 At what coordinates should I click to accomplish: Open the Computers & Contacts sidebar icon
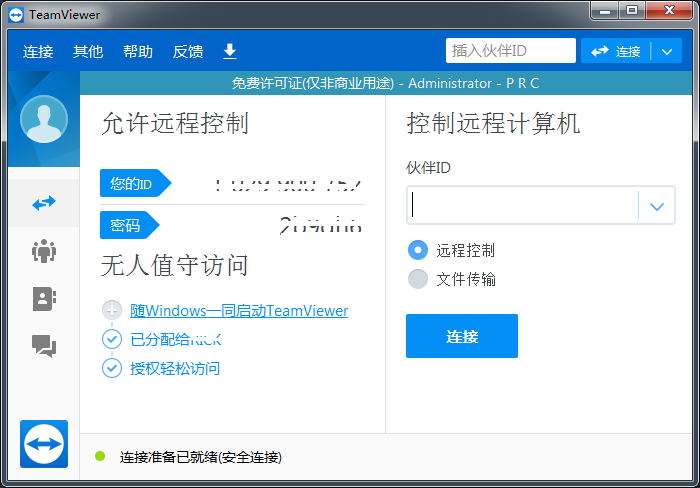click(x=43, y=298)
